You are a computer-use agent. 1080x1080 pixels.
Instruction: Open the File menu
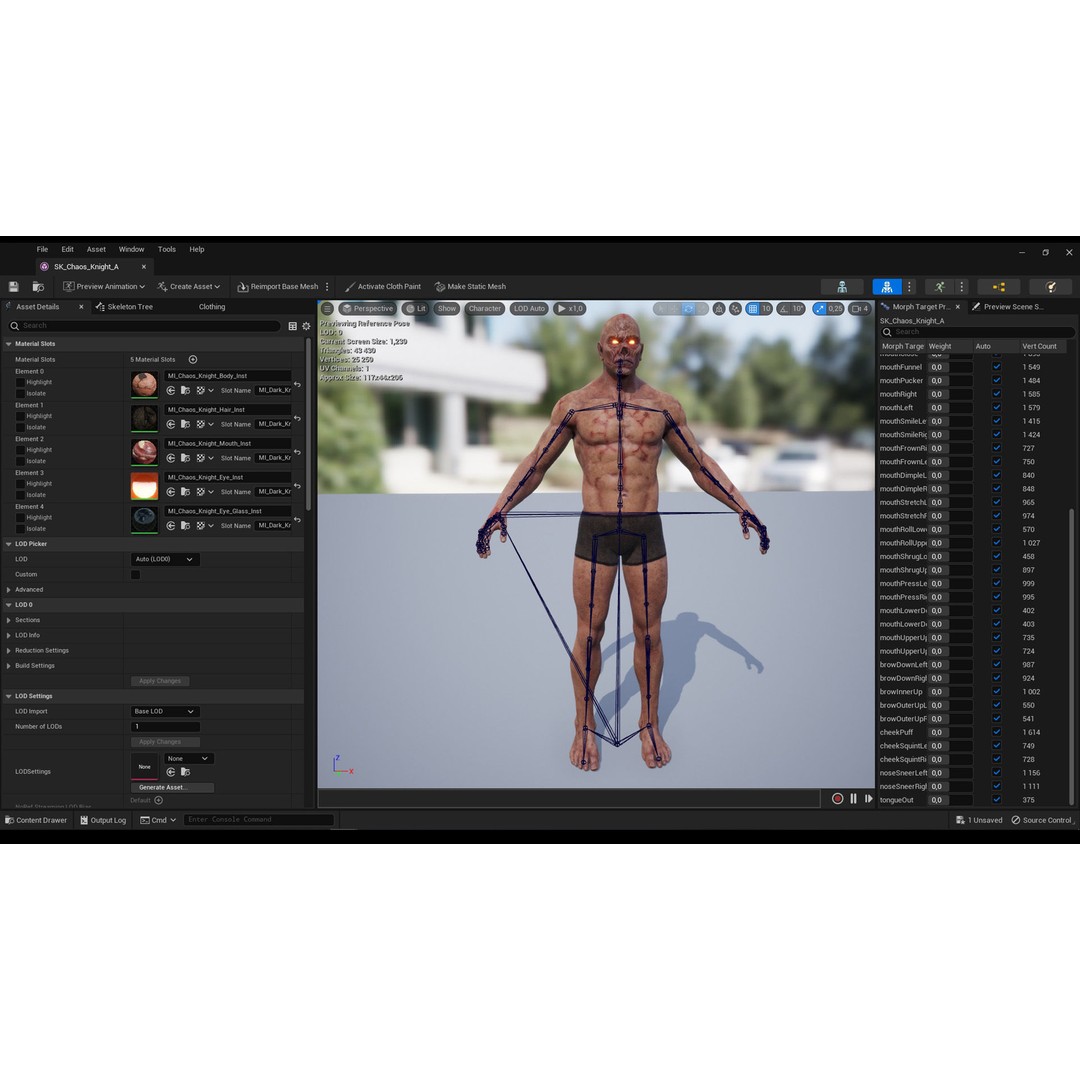(42, 249)
